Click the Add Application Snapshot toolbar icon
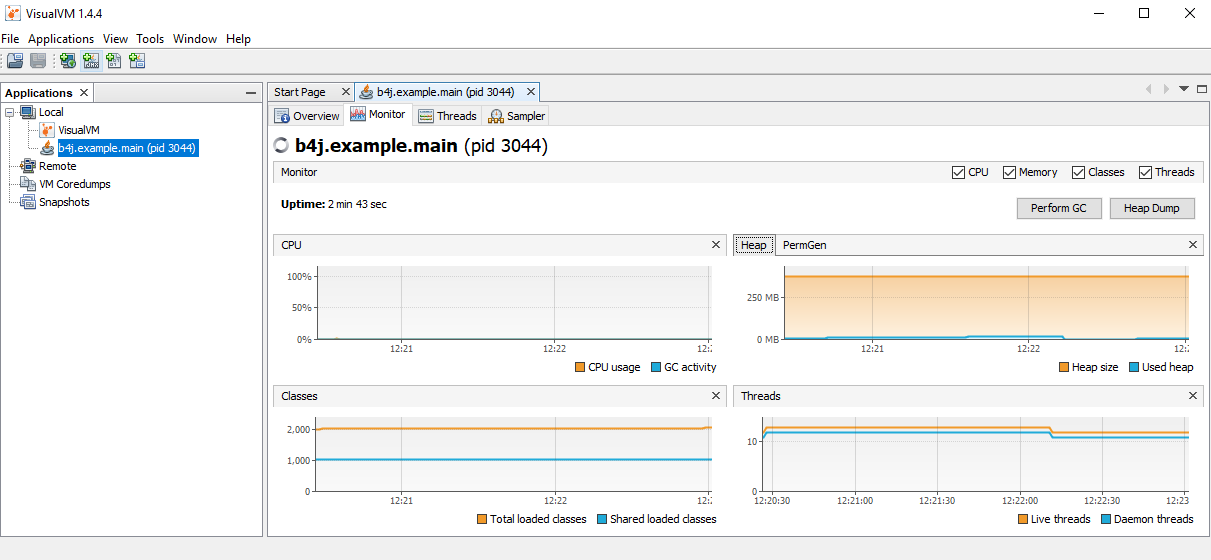The width and height of the screenshot is (1211, 560). click(x=137, y=61)
